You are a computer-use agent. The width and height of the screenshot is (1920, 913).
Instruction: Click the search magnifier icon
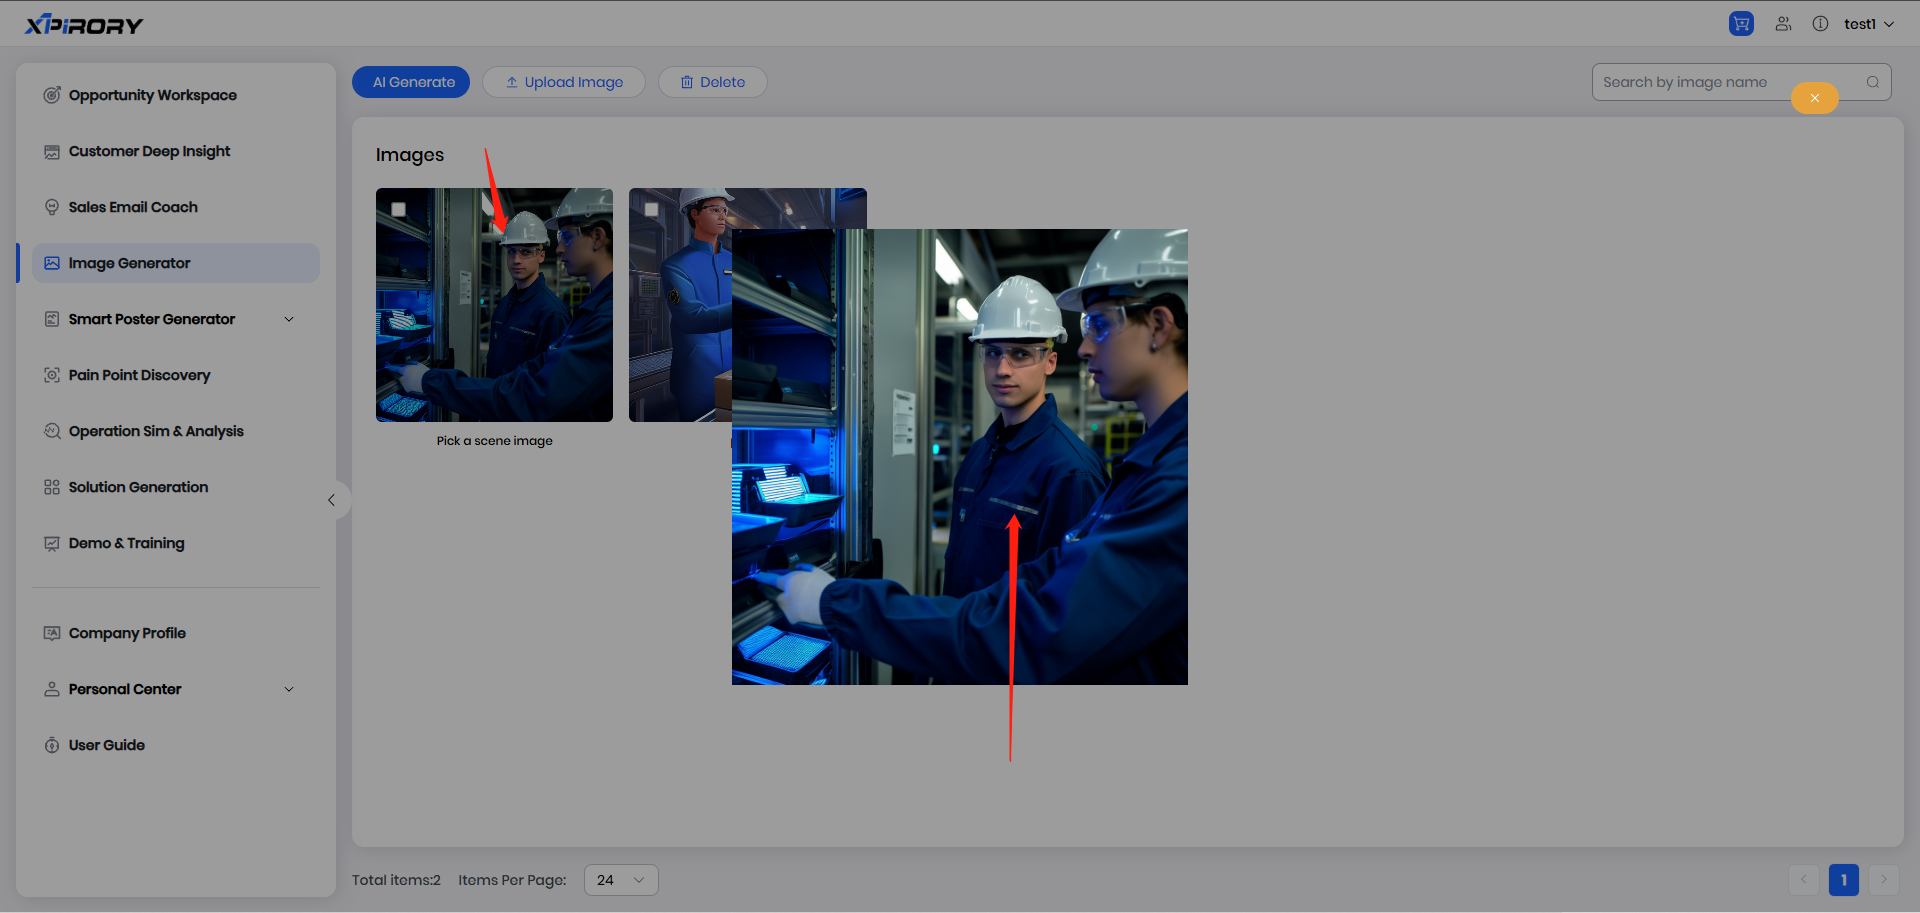point(1873,82)
